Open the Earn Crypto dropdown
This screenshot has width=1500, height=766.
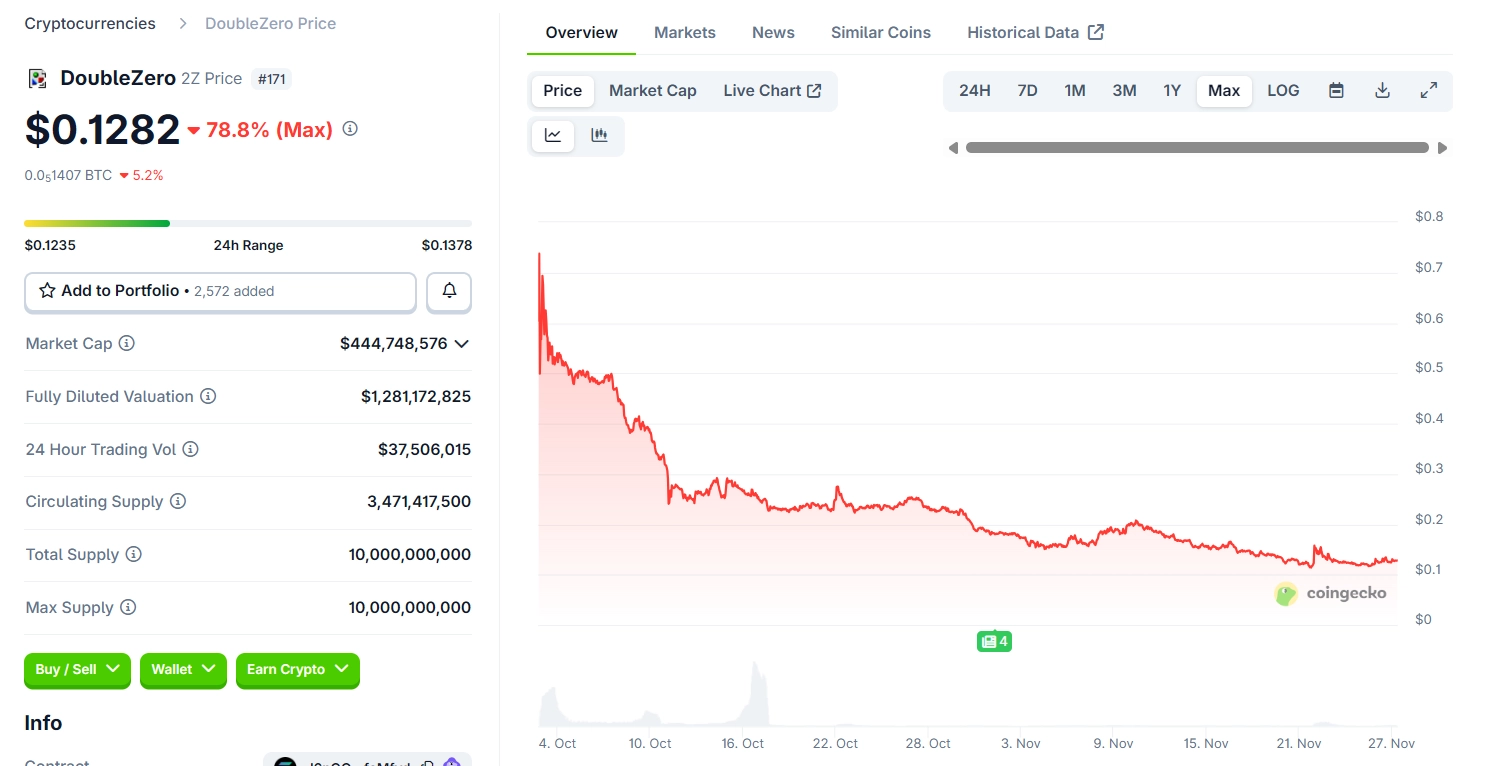297,669
